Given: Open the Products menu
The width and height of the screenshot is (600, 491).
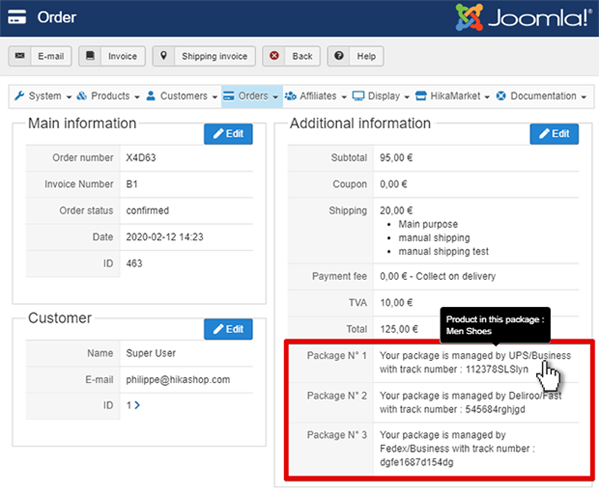Looking at the screenshot, I should [x=108, y=96].
